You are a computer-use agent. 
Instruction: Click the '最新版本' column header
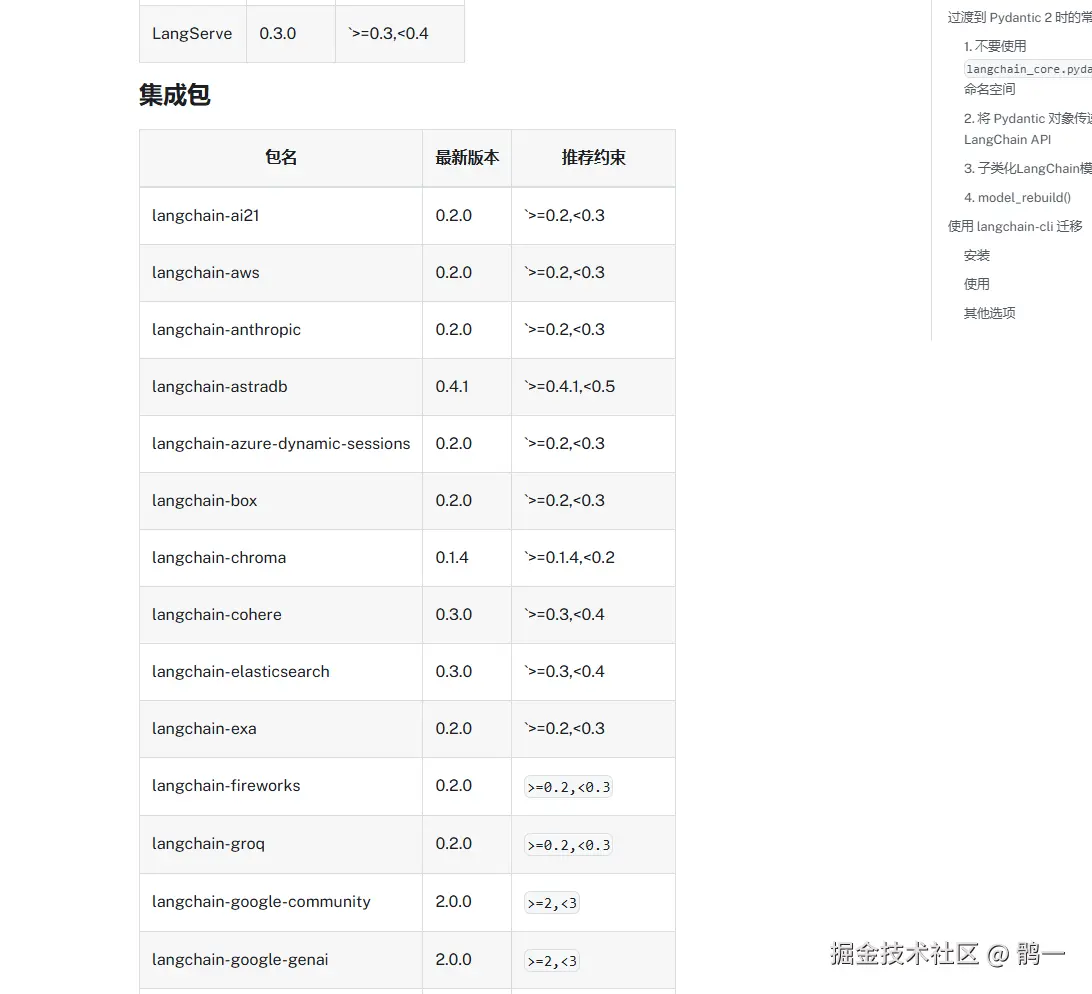pos(467,157)
